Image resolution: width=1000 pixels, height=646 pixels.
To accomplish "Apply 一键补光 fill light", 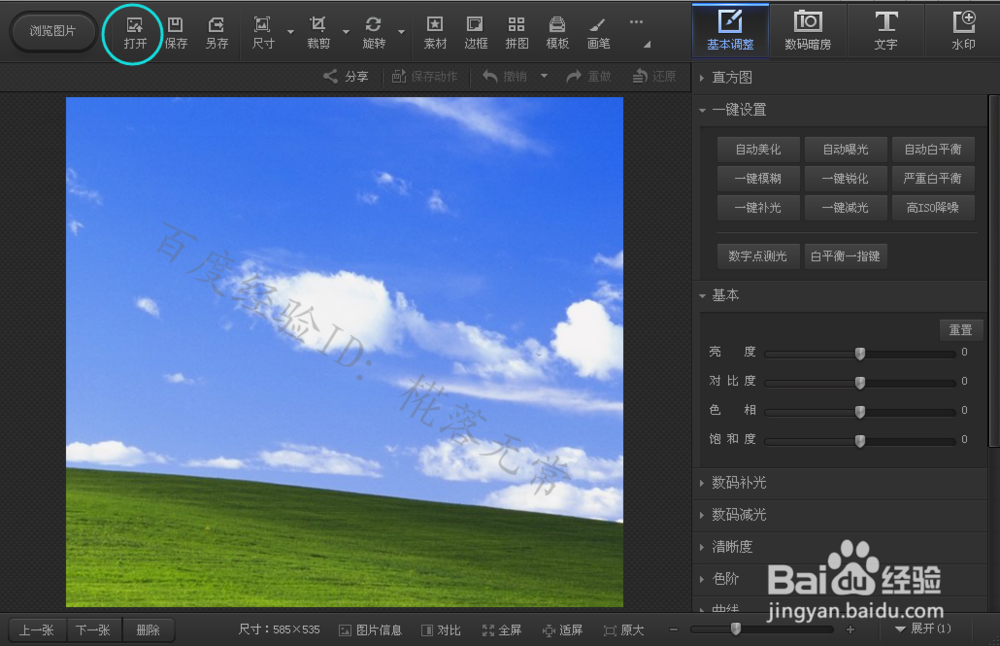I will point(758,208).
